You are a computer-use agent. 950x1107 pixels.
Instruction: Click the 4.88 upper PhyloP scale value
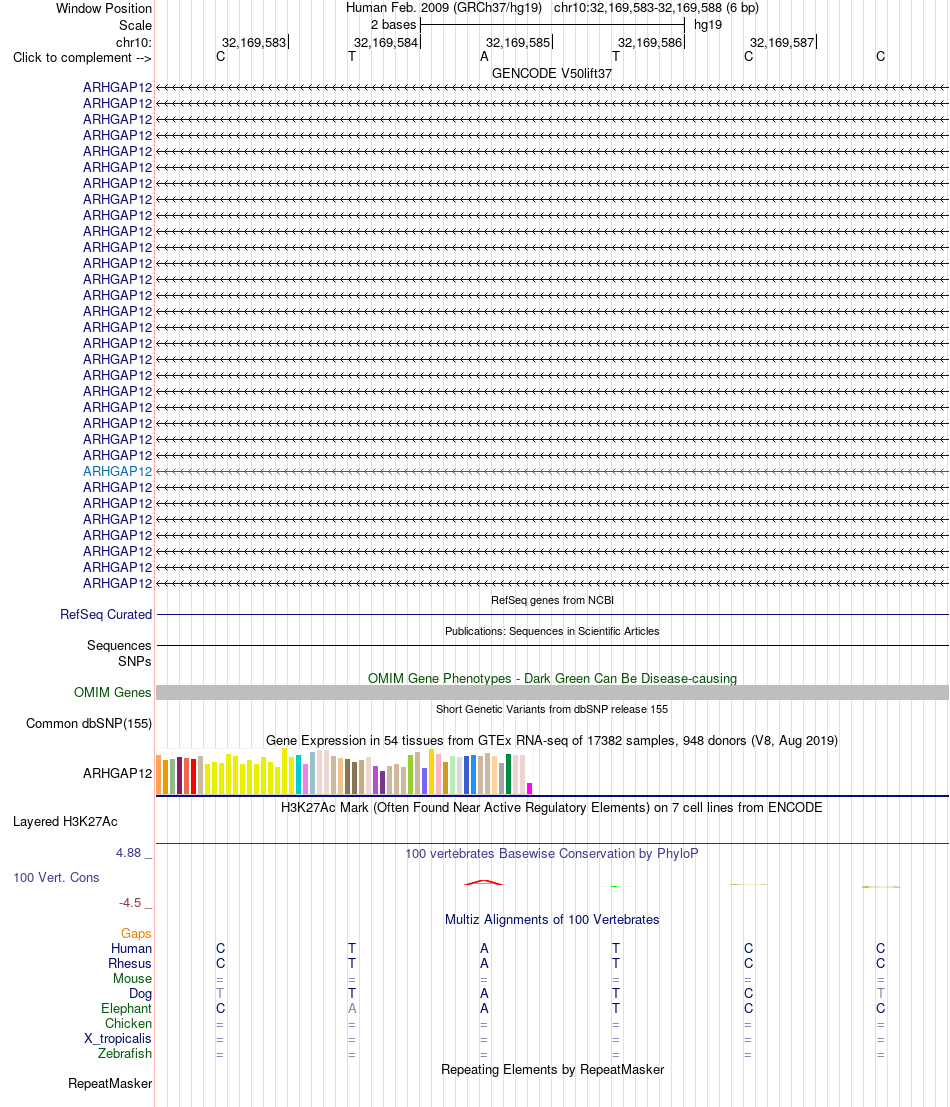(128, 853)
